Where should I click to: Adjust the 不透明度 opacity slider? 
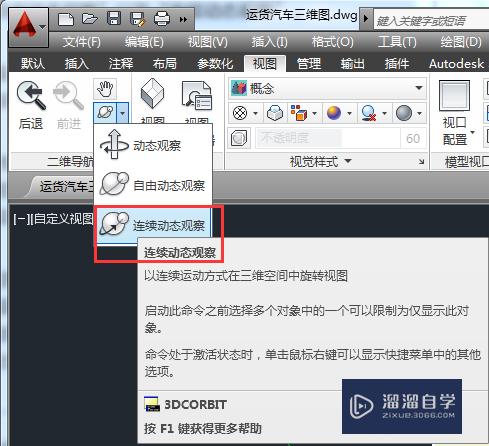pyautogui.click(x=328, y=138)
